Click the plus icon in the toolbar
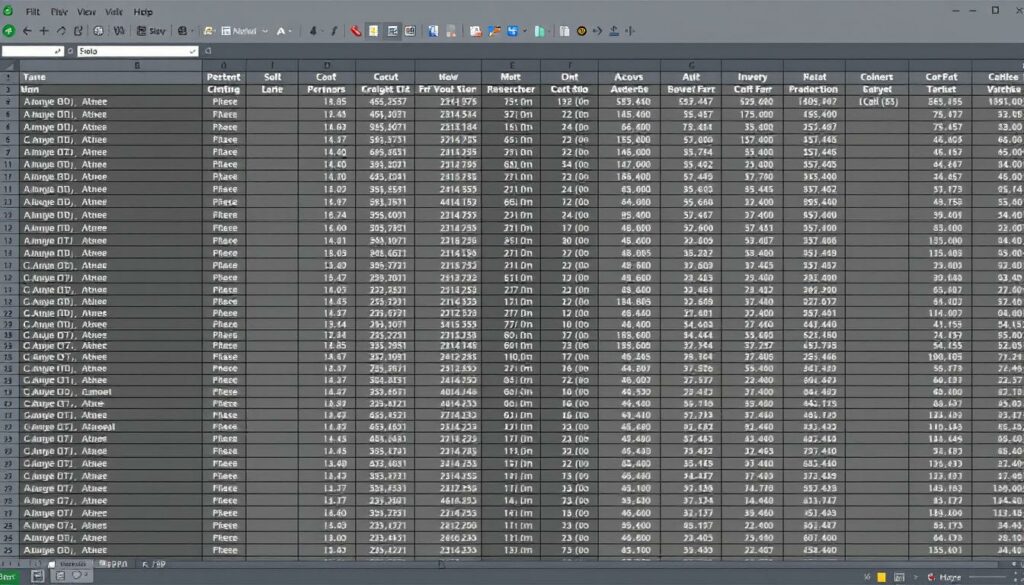This screenshot has width=1024, height=585. click(x=44, y=31)
